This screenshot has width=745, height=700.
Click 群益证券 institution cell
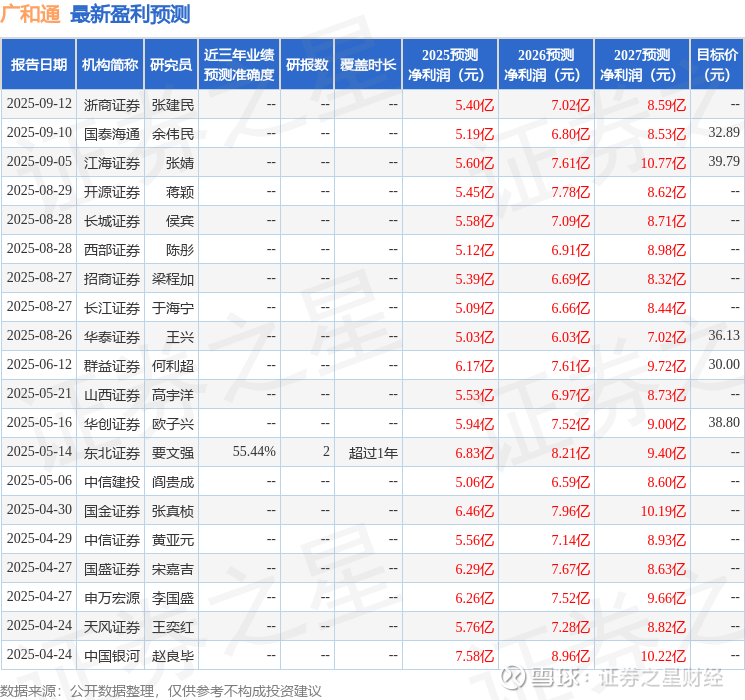(112, 366)
